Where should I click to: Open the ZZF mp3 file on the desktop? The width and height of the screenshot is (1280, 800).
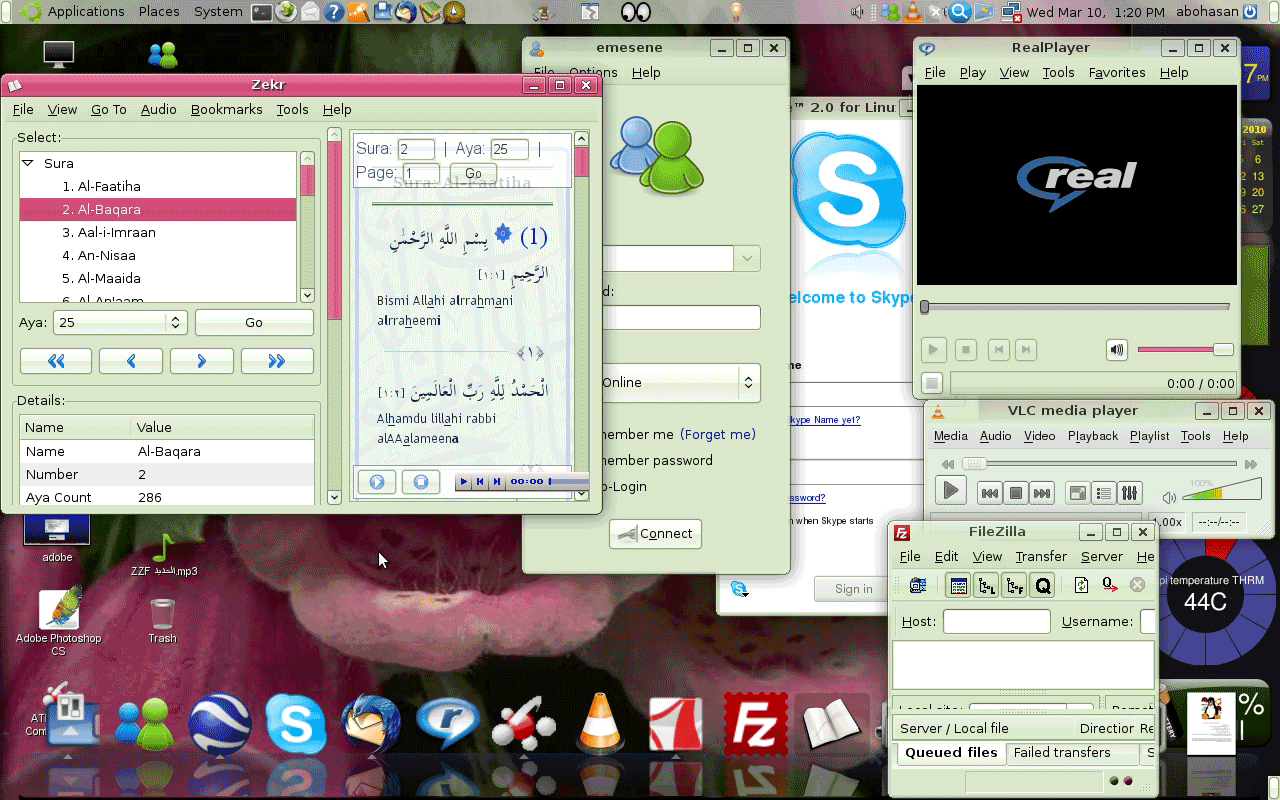click(164, 555)
